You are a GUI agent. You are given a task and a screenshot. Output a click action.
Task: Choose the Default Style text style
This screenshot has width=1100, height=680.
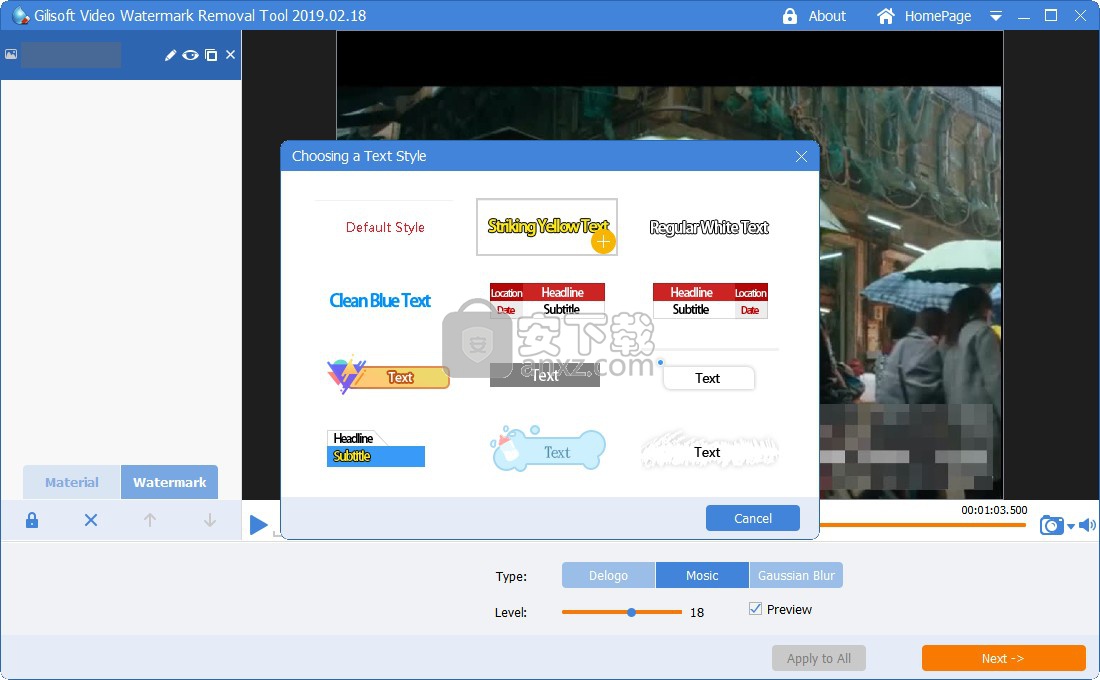pos(384,227)
